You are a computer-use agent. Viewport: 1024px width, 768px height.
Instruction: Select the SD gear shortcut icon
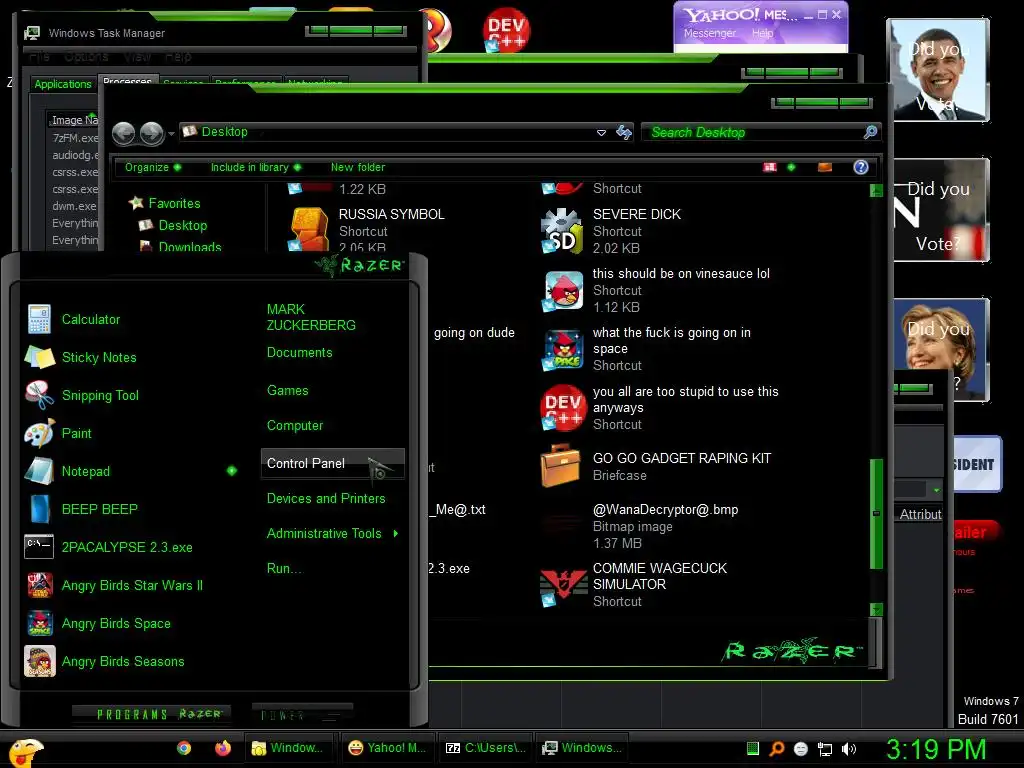point(562,231)
